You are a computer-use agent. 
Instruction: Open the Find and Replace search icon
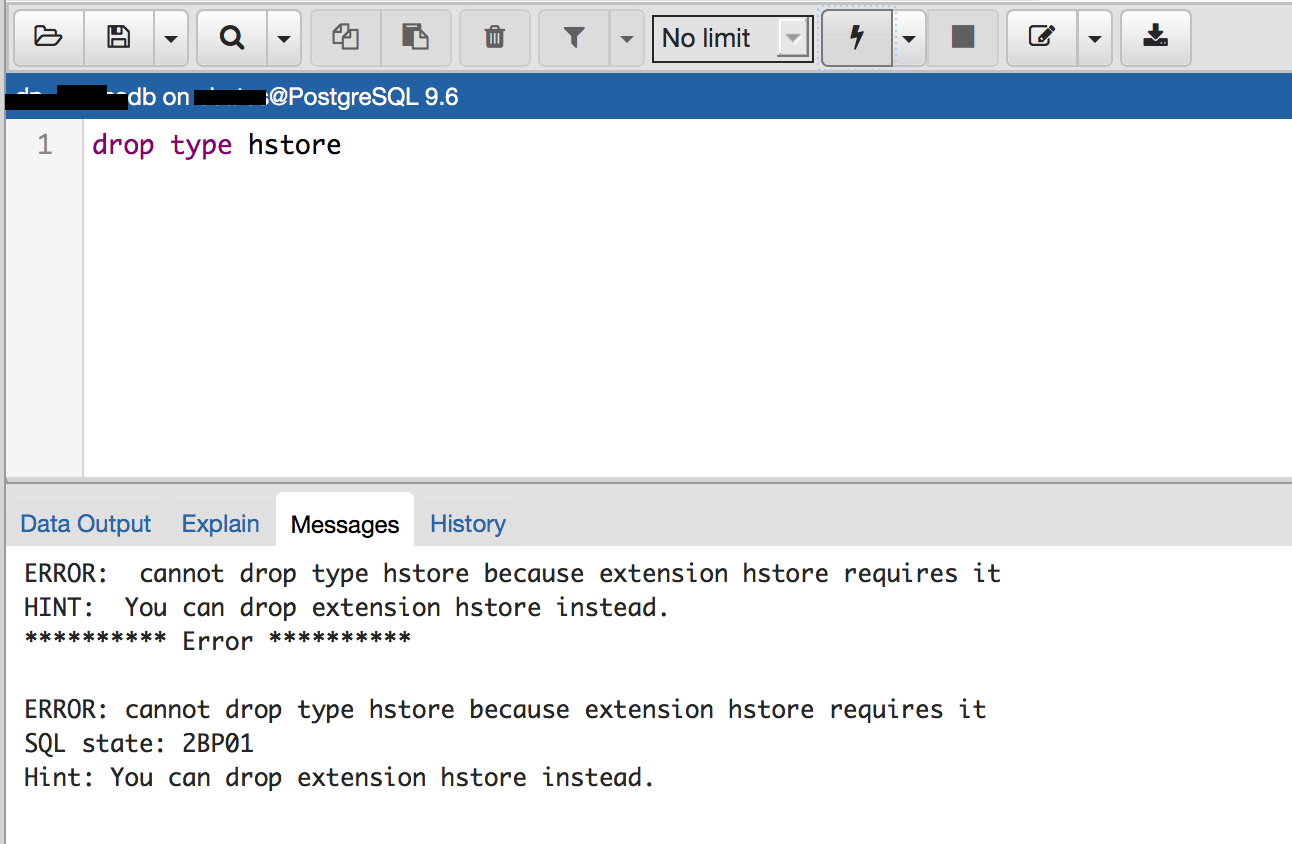tap(231, 37)
